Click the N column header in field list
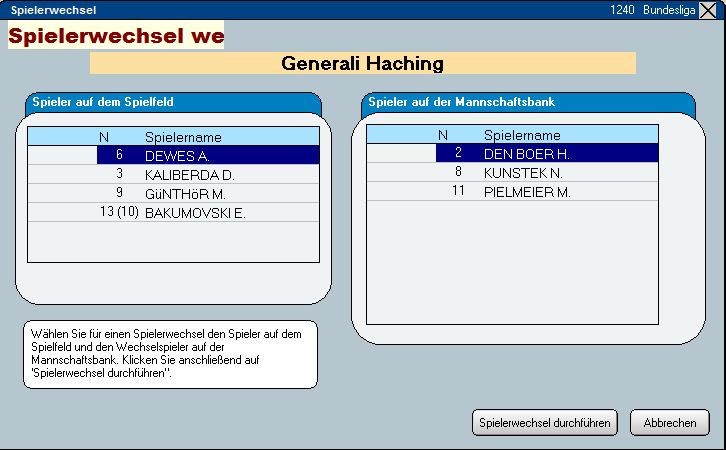Viewport: 726px width, 450px height. (x=103, y=137)
